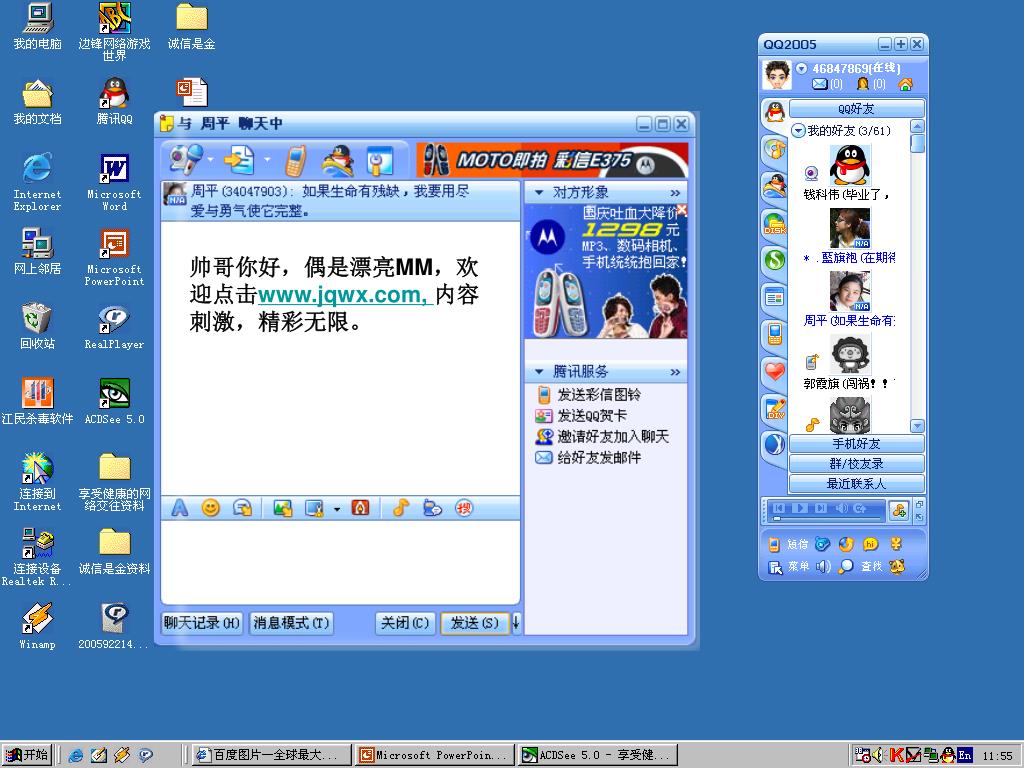1024x768 pixels.
Task: Open the video chat options arrow
Action: click(210, 159)
